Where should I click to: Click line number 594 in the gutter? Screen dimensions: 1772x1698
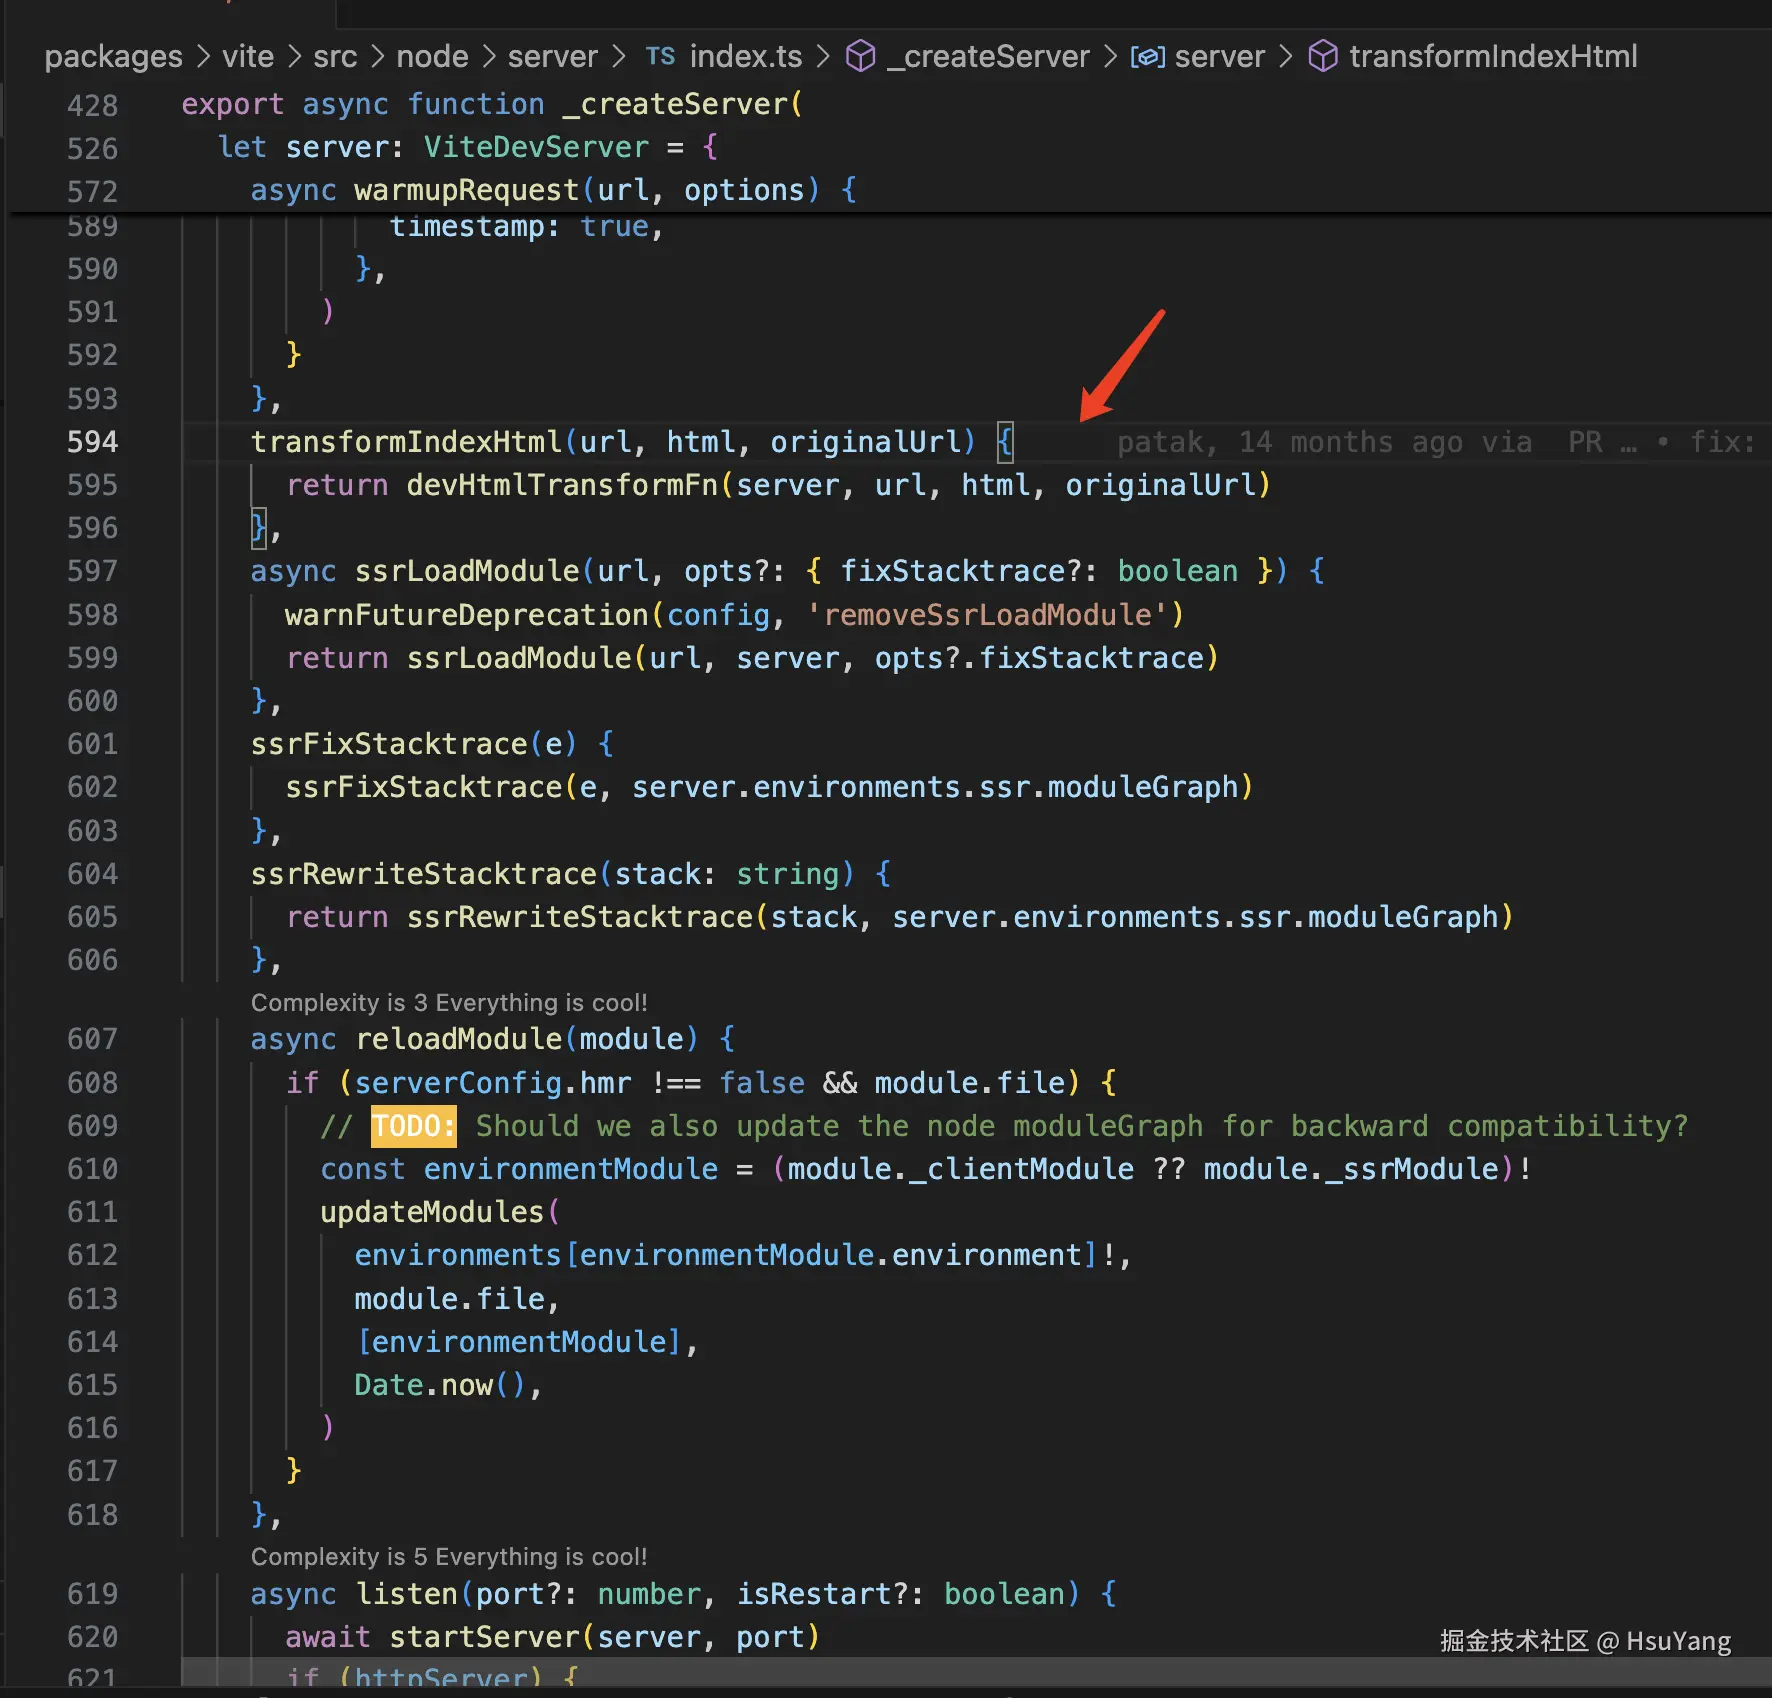point(92,442)
